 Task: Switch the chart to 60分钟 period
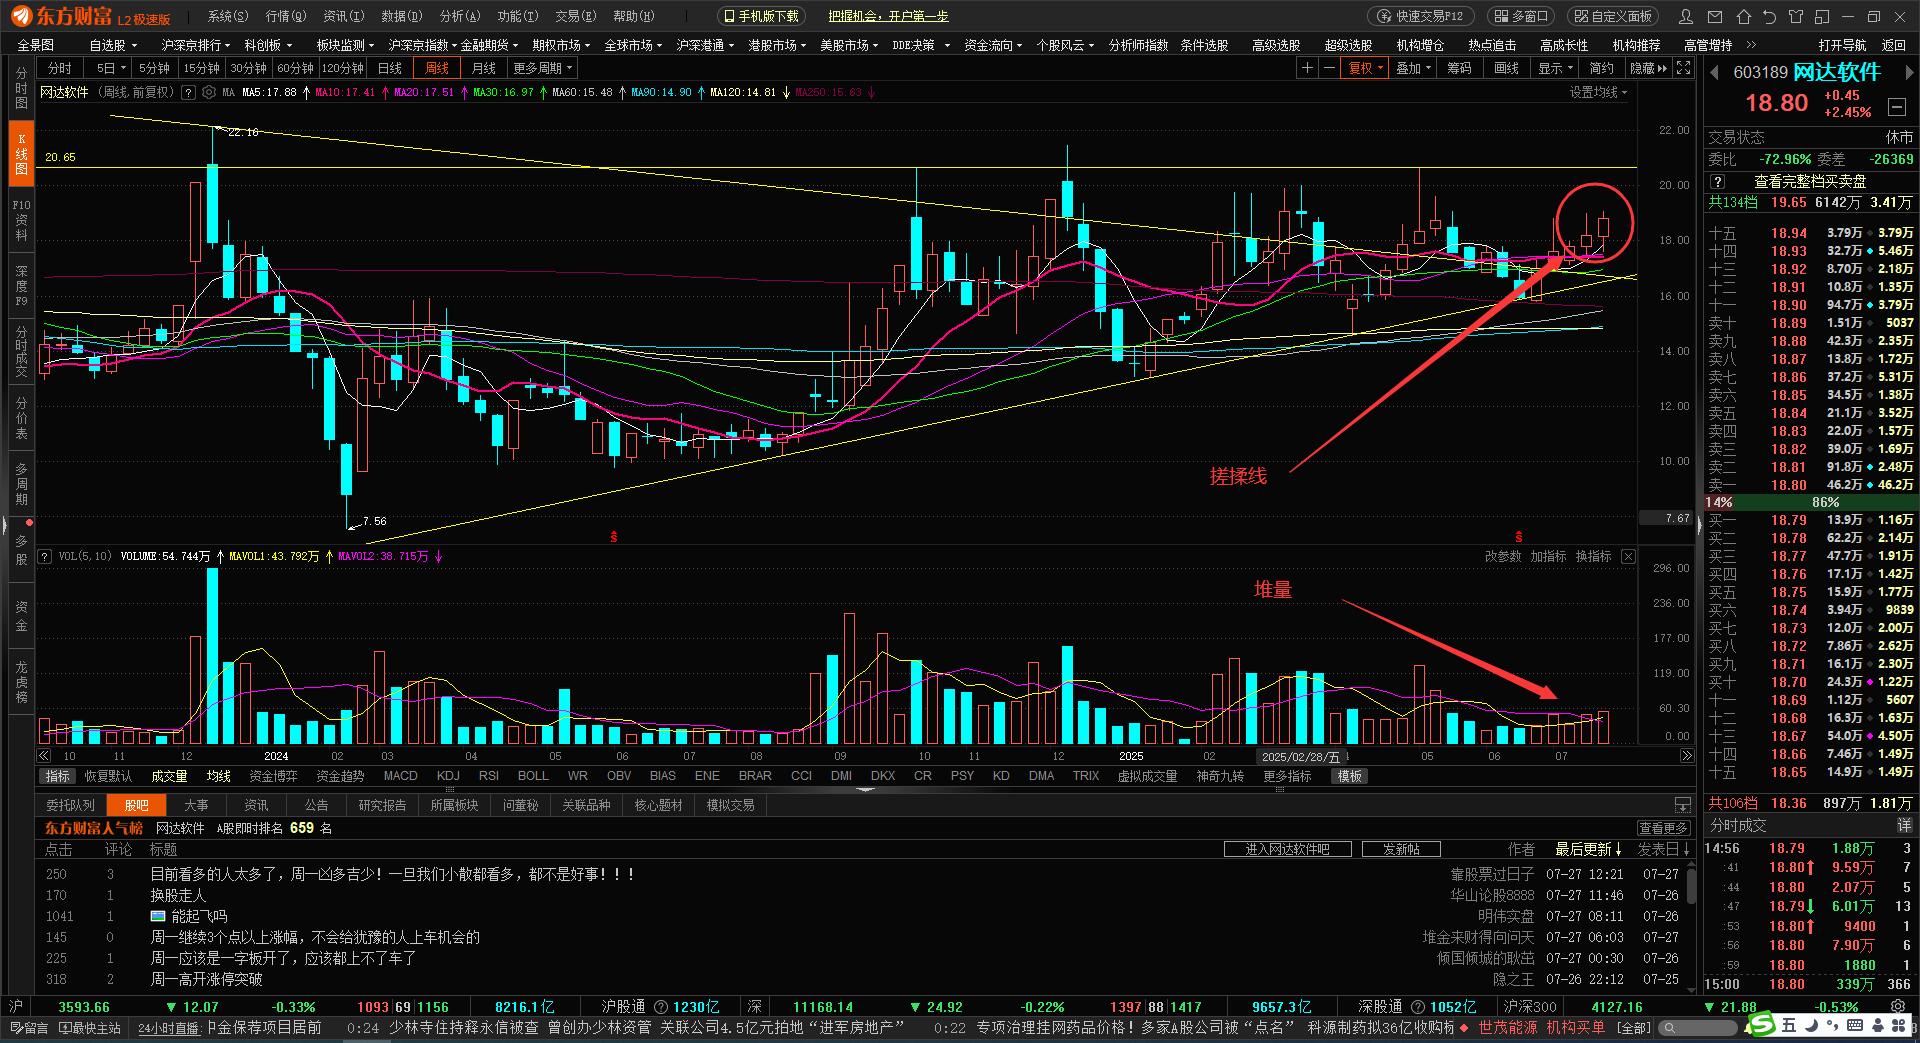pos(296,68)
